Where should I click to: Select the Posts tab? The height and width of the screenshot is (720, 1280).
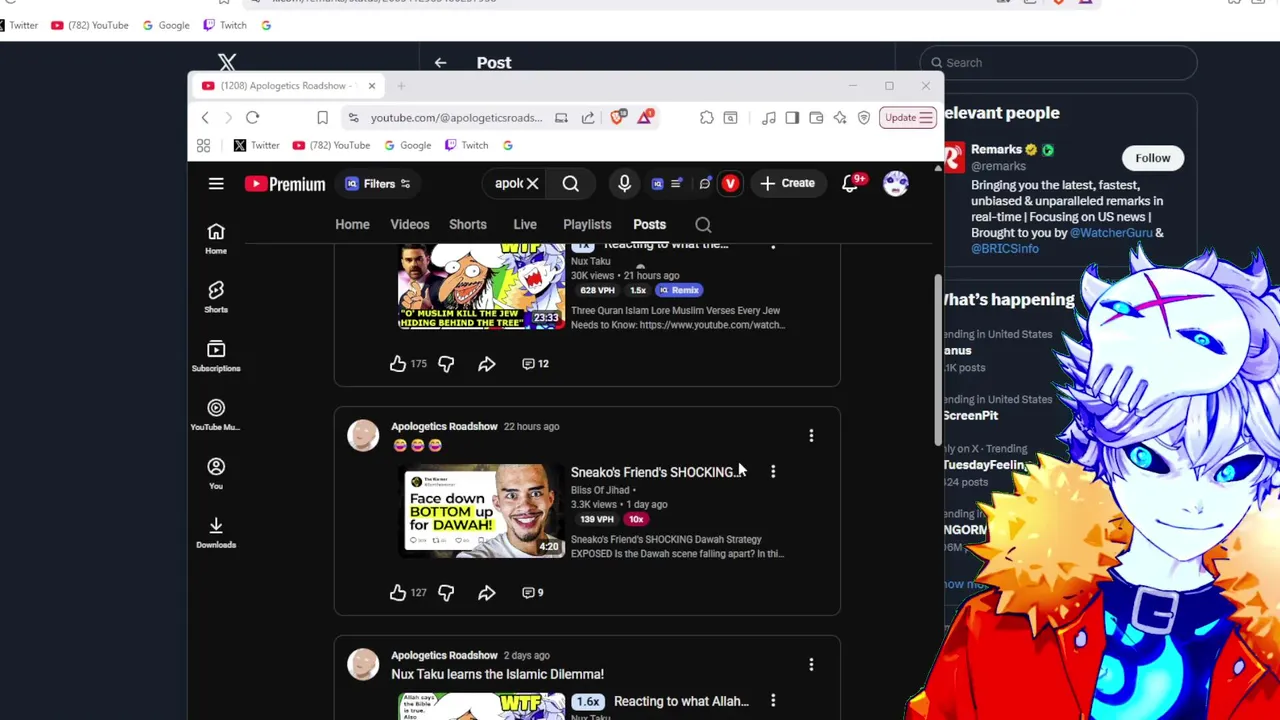tap(649, 225)
